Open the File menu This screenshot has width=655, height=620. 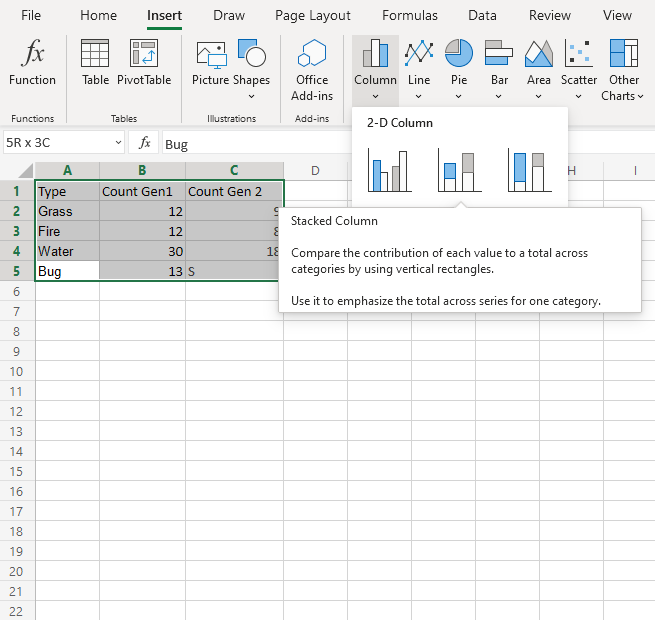pyautogui.click(x=31, y=15)
